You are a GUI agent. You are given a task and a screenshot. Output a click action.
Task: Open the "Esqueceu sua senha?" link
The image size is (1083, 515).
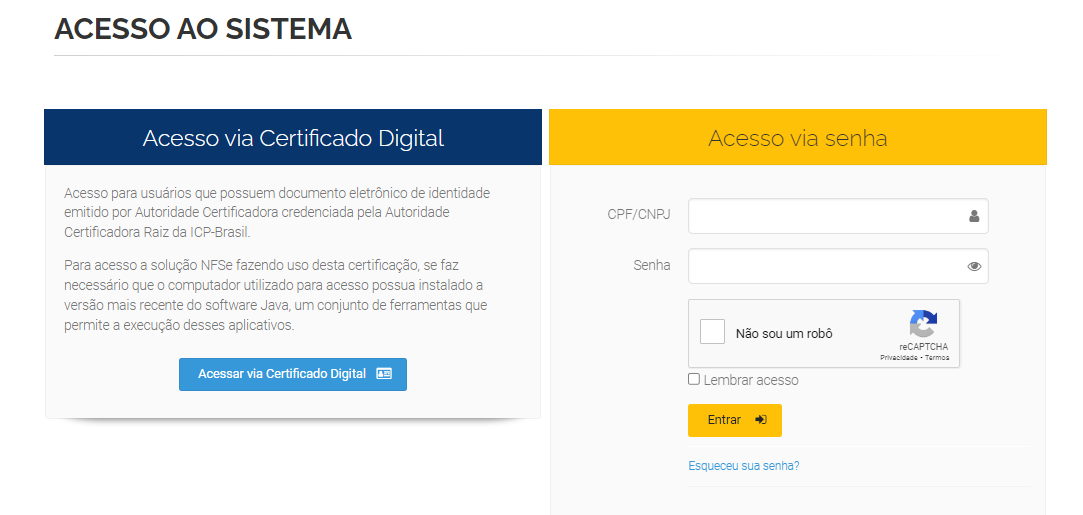(744, 465)
